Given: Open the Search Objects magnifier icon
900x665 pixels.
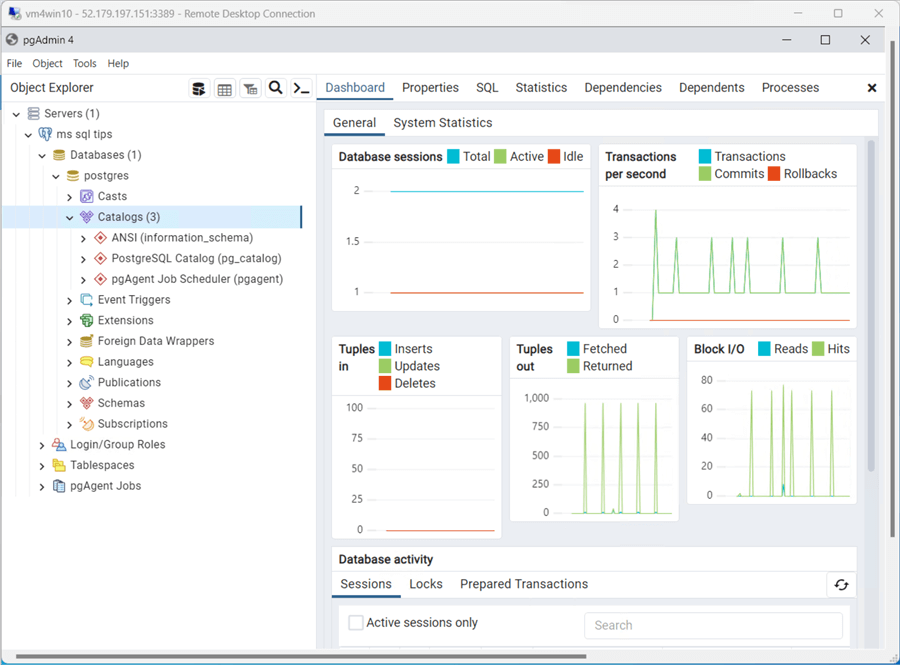Looking at the screenshot, I should [276, 88].
